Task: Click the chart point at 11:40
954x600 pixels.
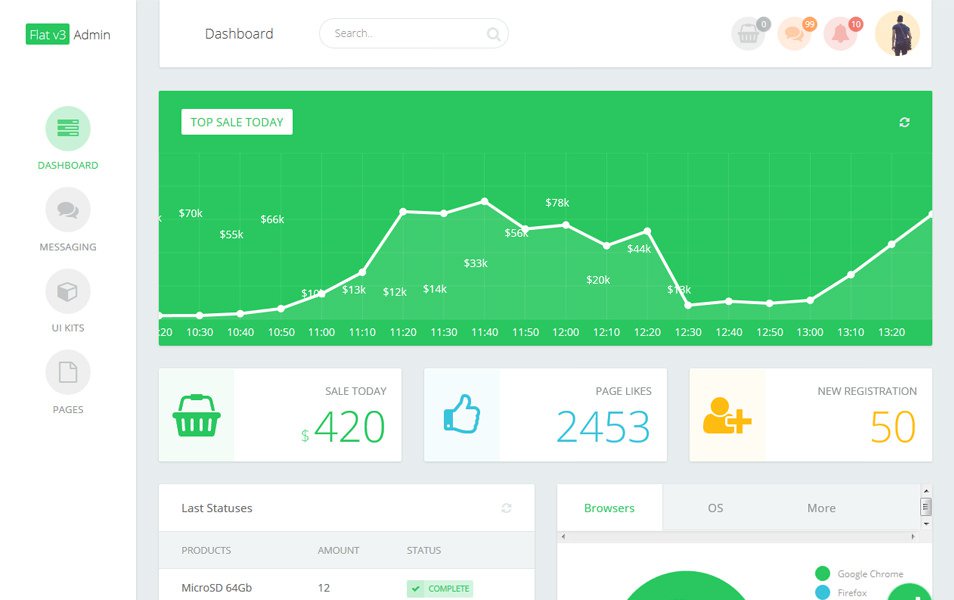Action: coord(484,201)
